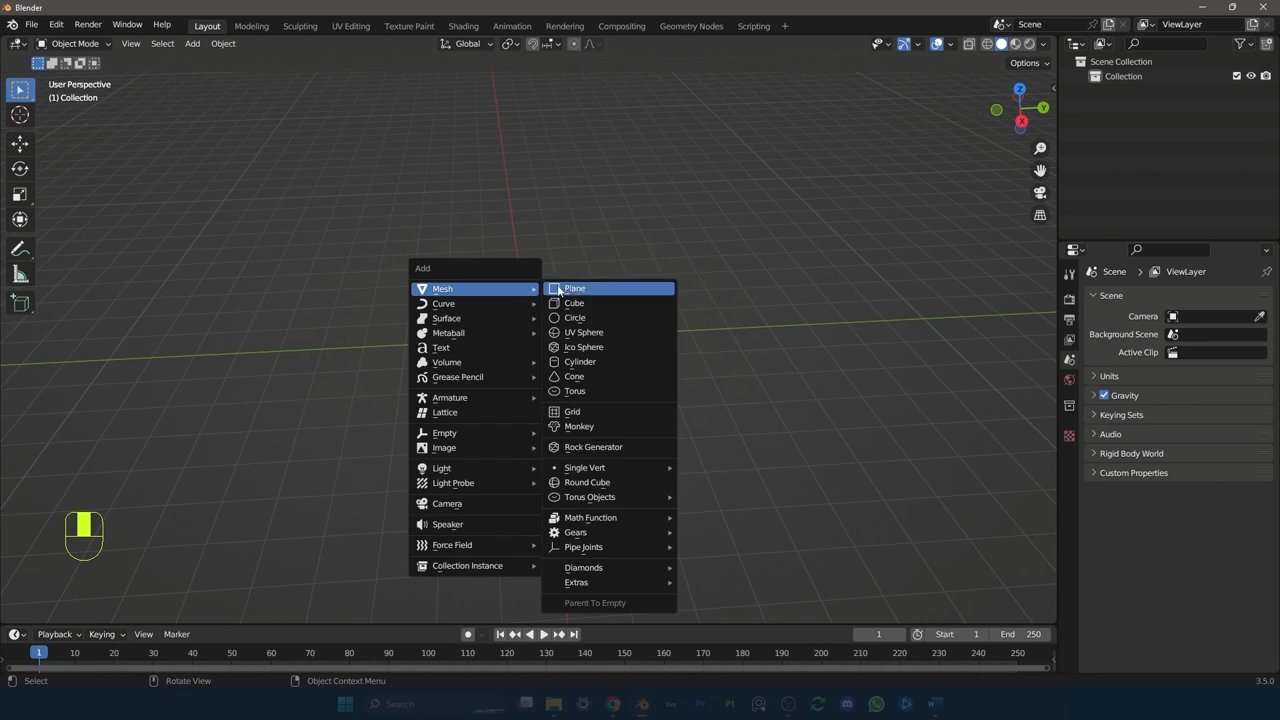Viewport: 1280px width, 720px height.
Task: Click frame 100 on the timeline
Action: pyautogui.click(x=428, y=653)
